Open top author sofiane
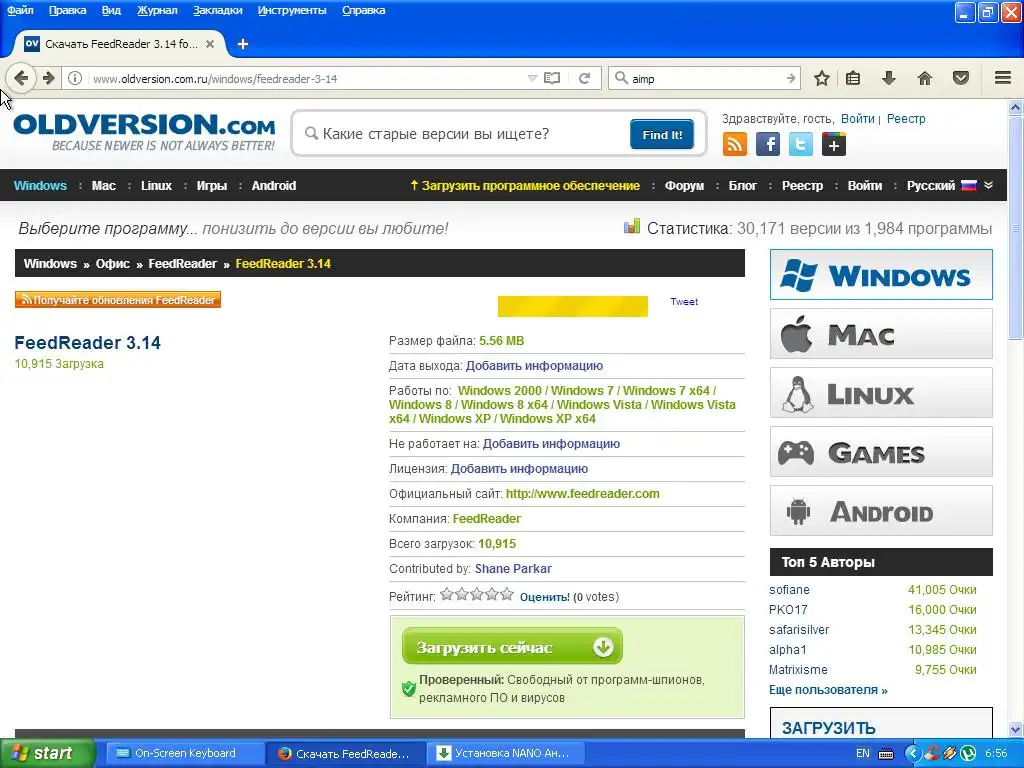The width and height of the screenshot is (1024, 768). [789, 590]
